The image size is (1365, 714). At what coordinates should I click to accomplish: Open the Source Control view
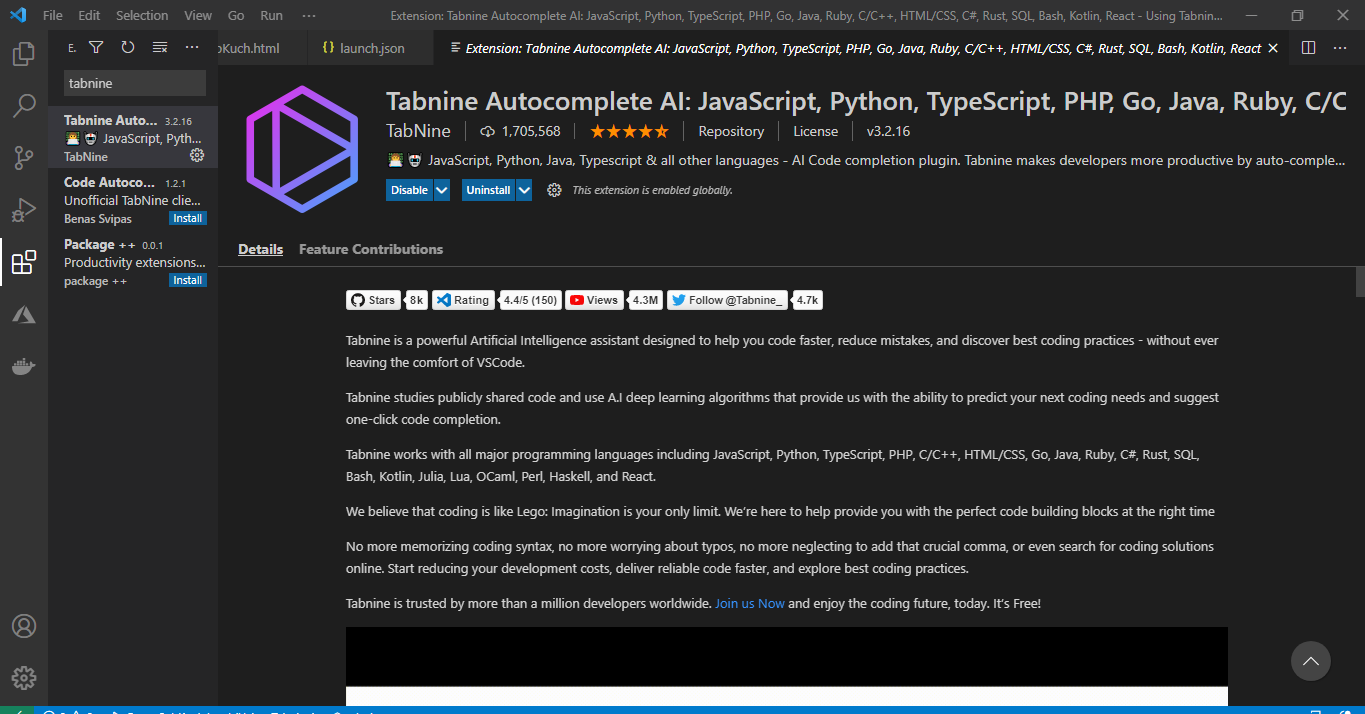(x=24, y=158)
